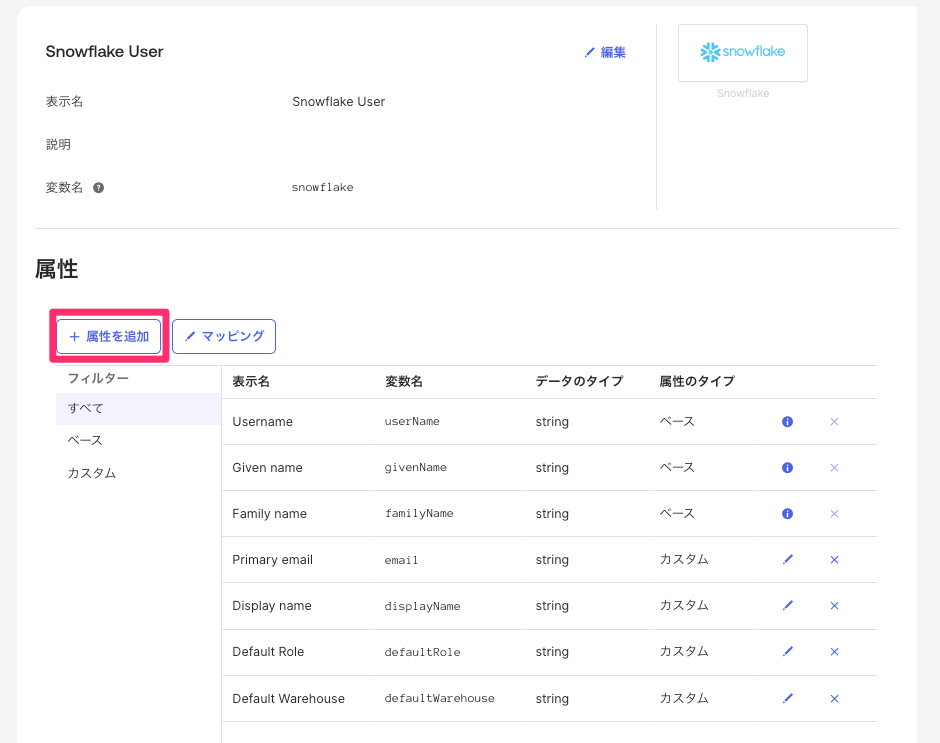Click the info icon for Username row
The image size is (940, 743).
pos(787,422)
